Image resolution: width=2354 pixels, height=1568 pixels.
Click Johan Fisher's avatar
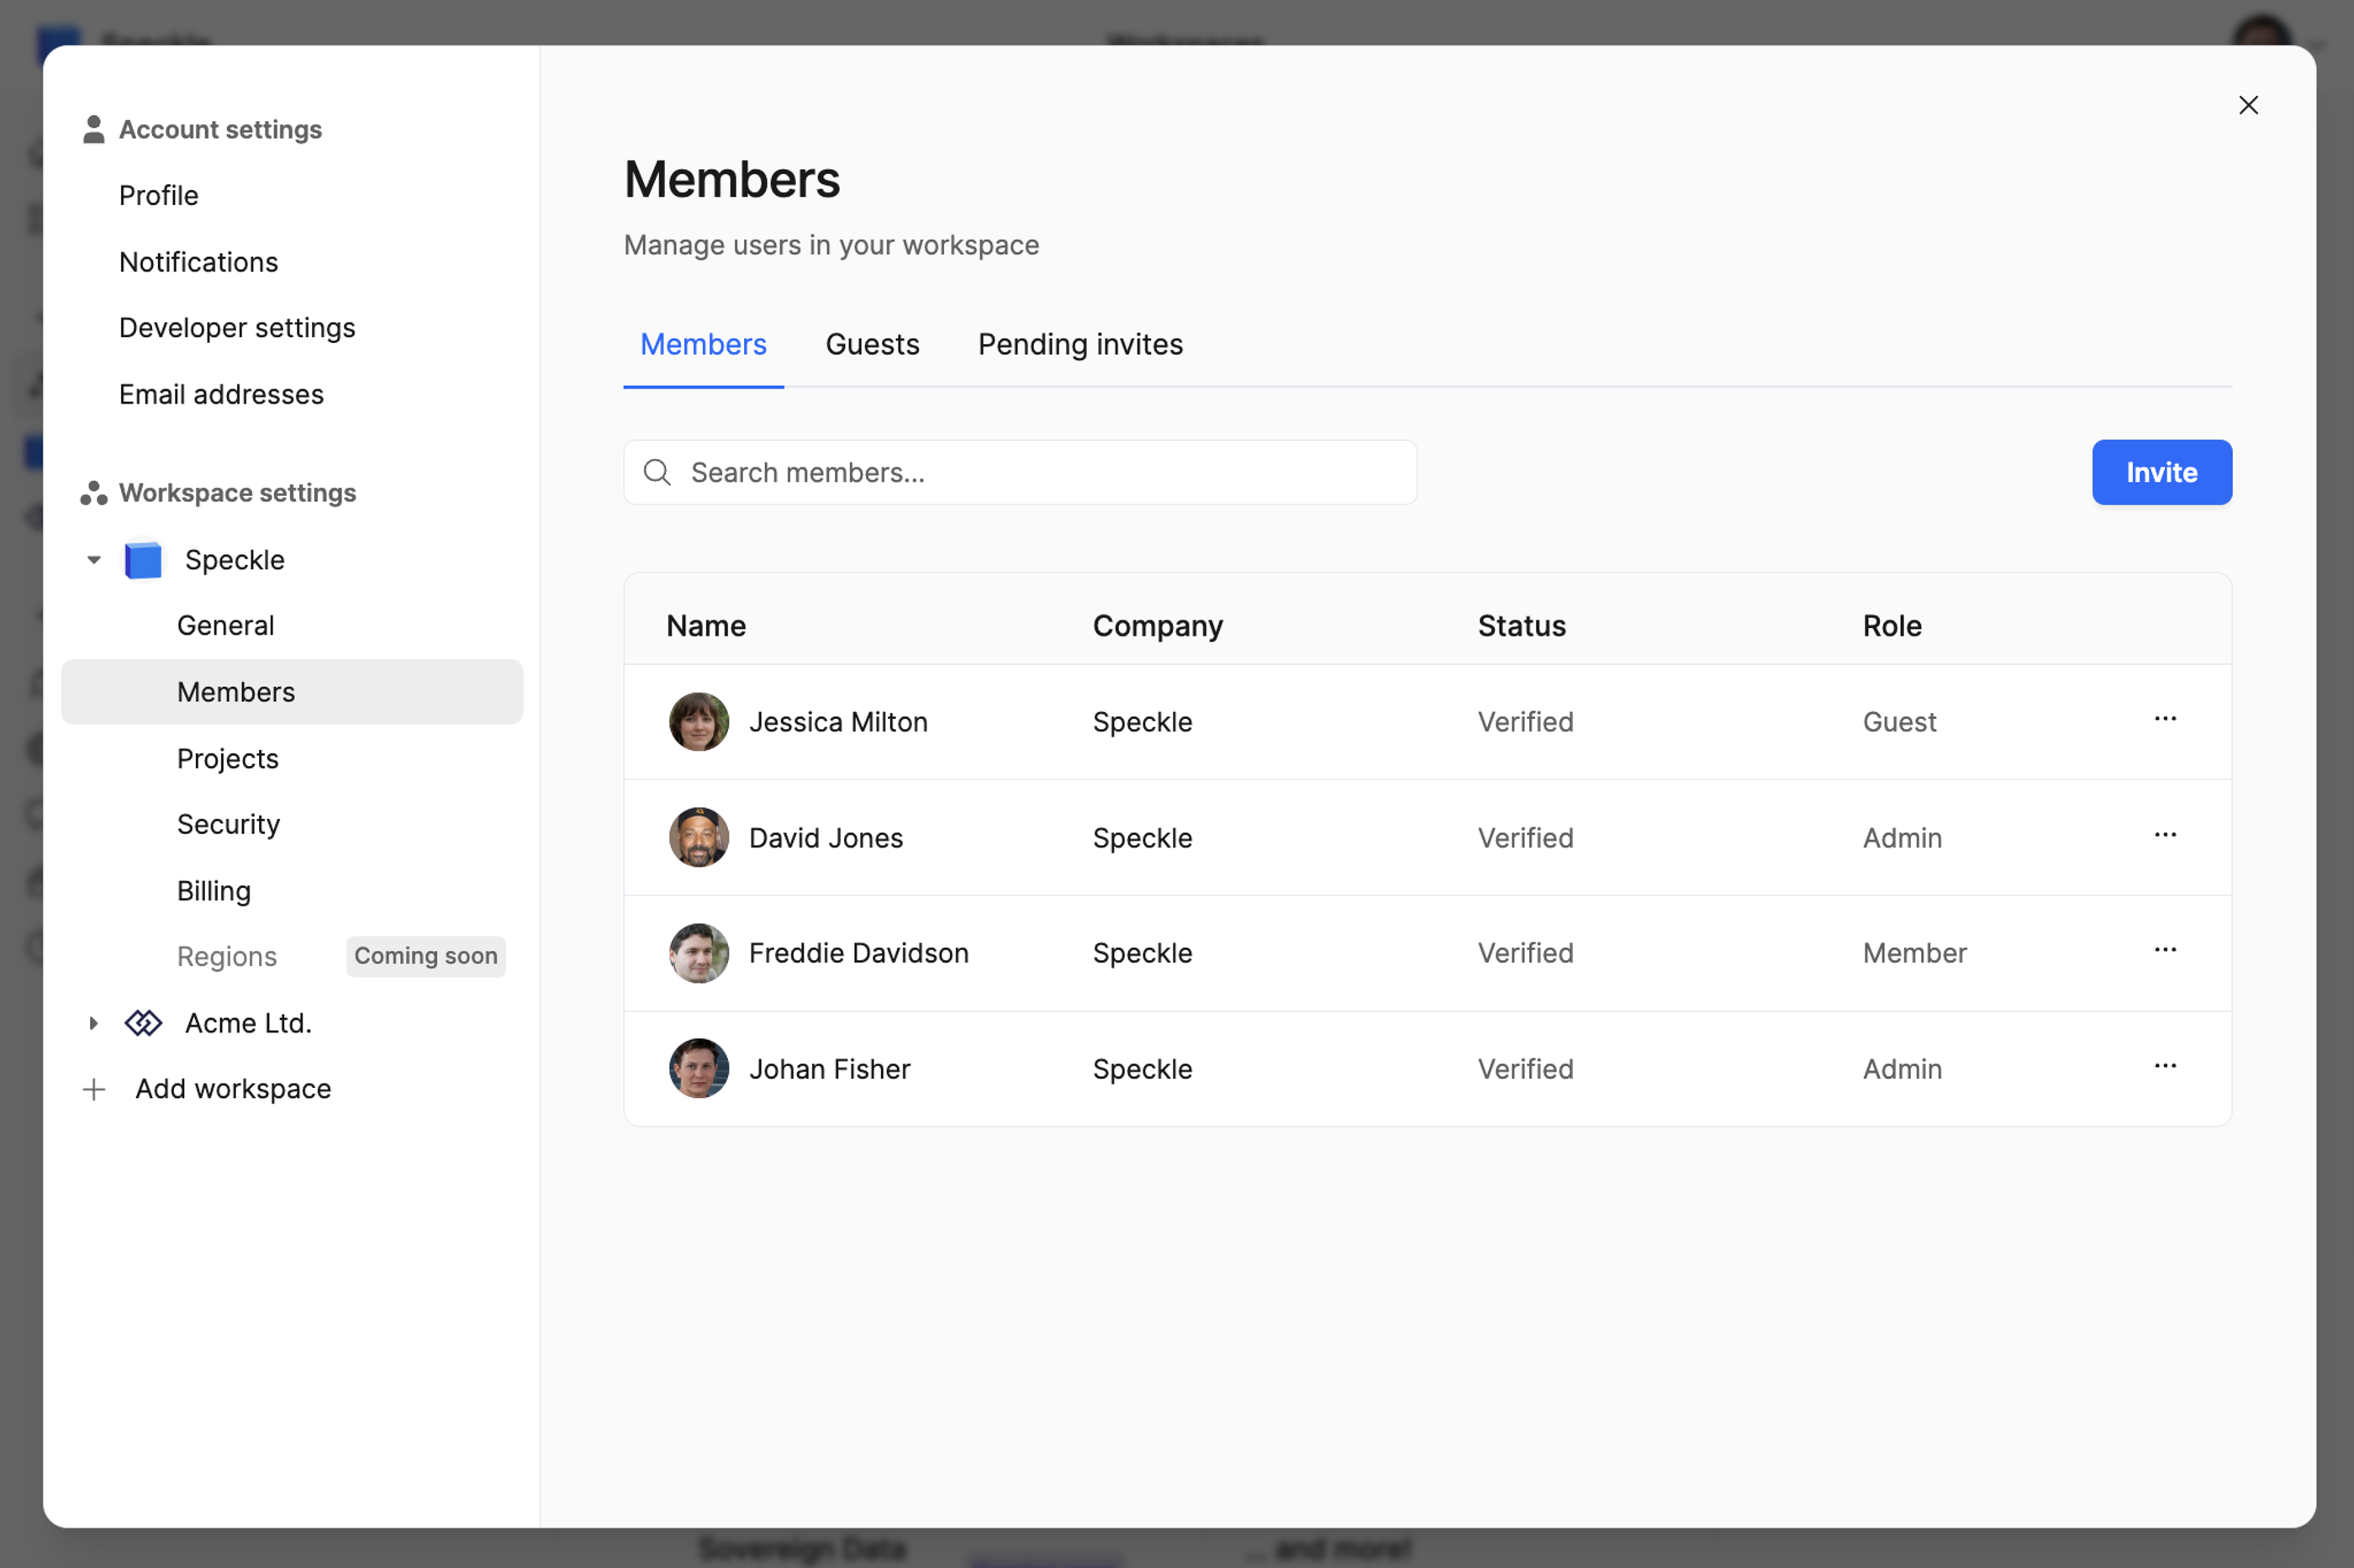coord(698,1069)
